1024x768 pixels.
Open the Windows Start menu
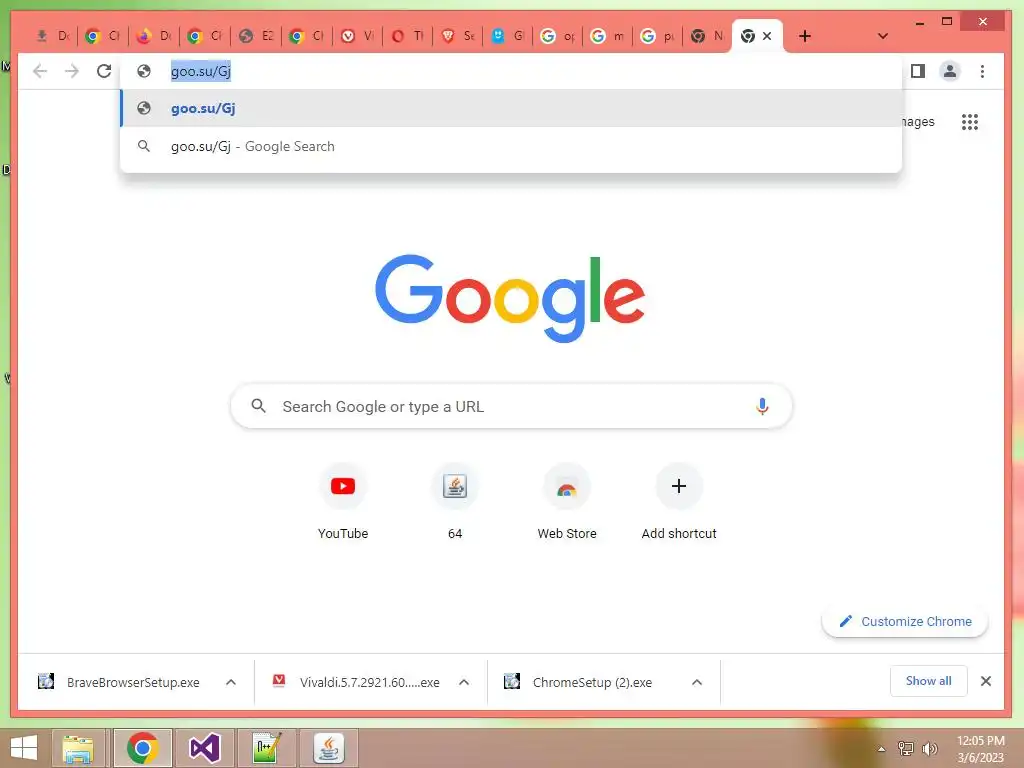24,748
